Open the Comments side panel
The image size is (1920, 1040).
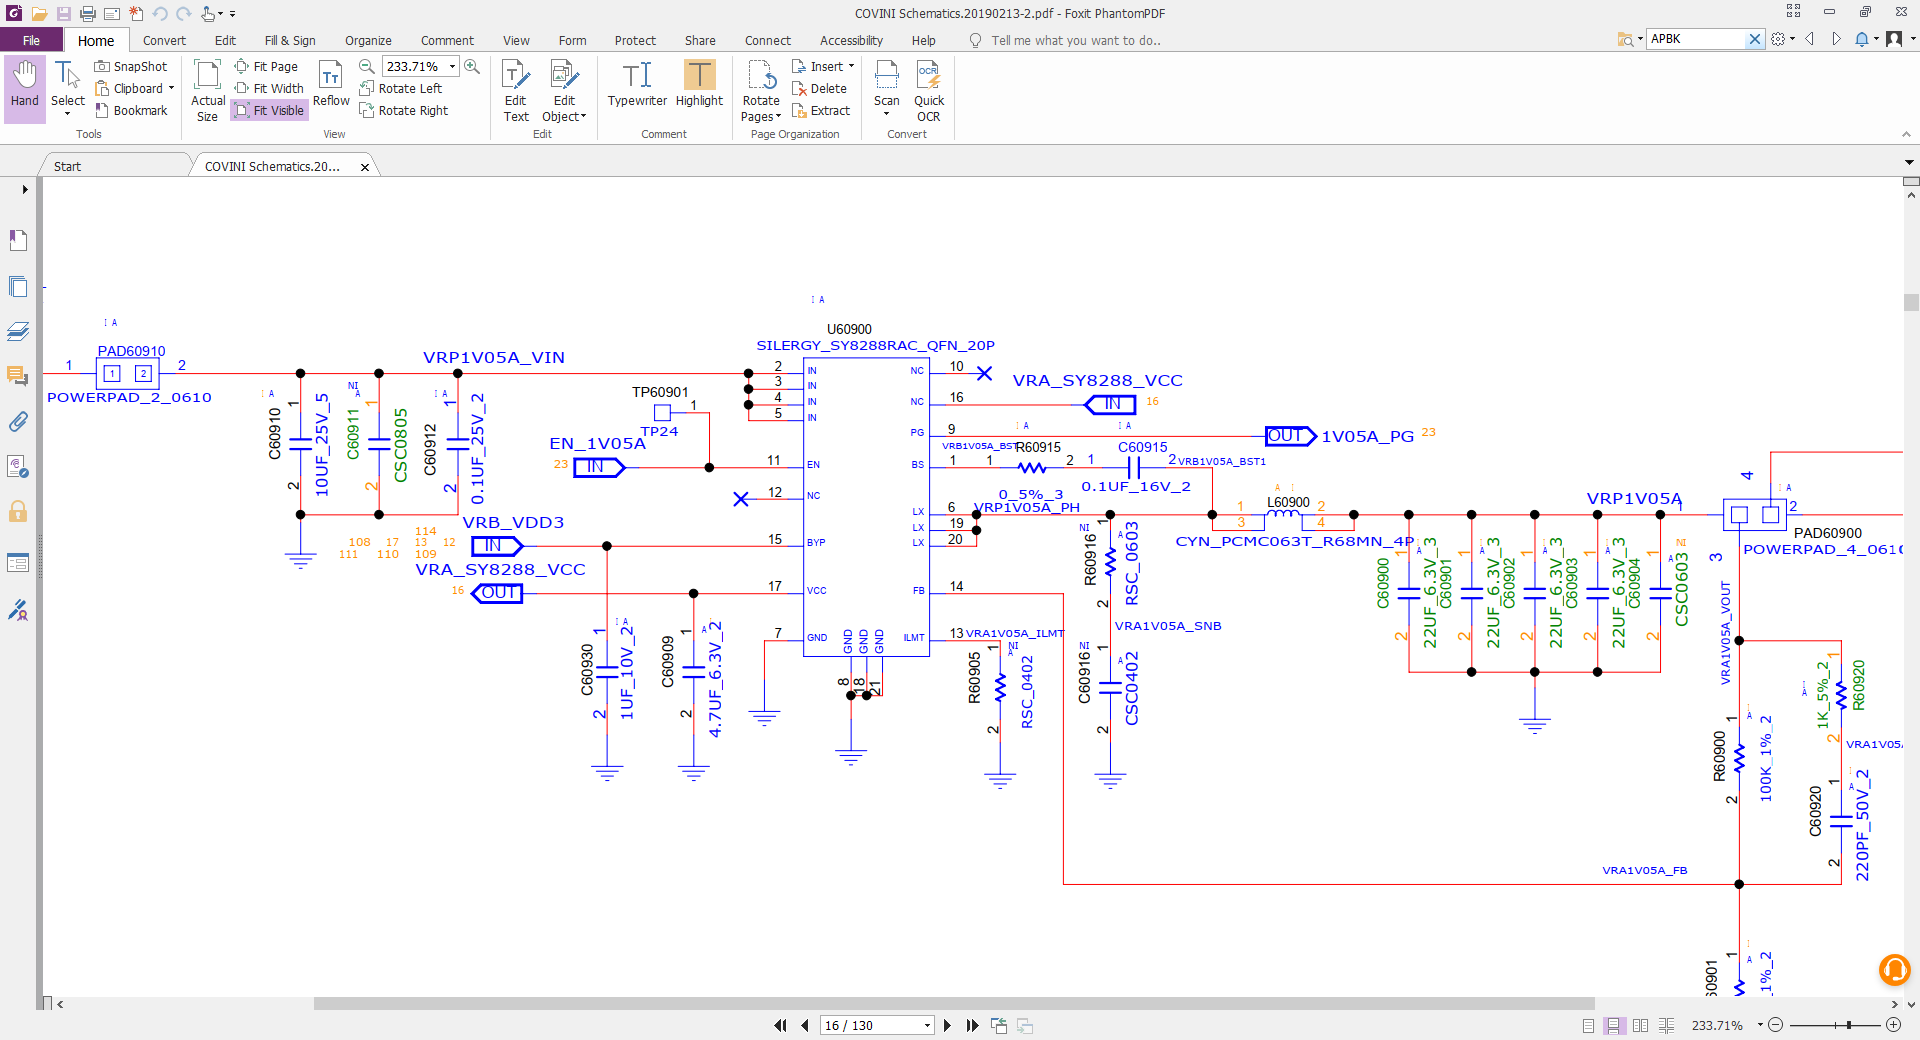pos(18,376)
